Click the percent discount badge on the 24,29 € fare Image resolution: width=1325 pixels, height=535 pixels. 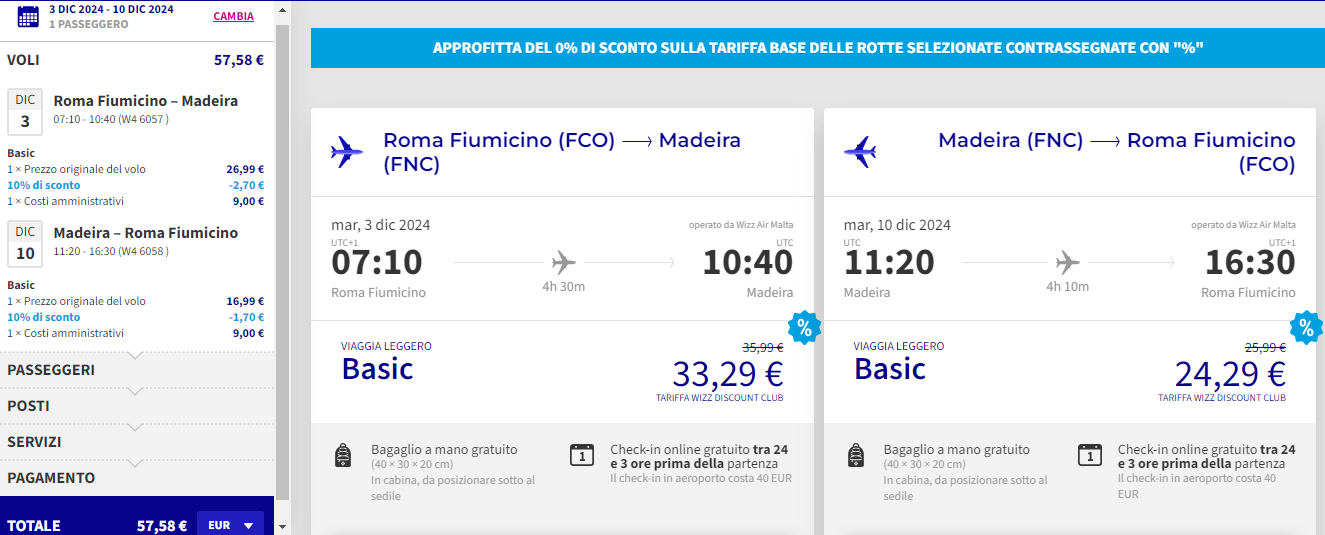1306,327
